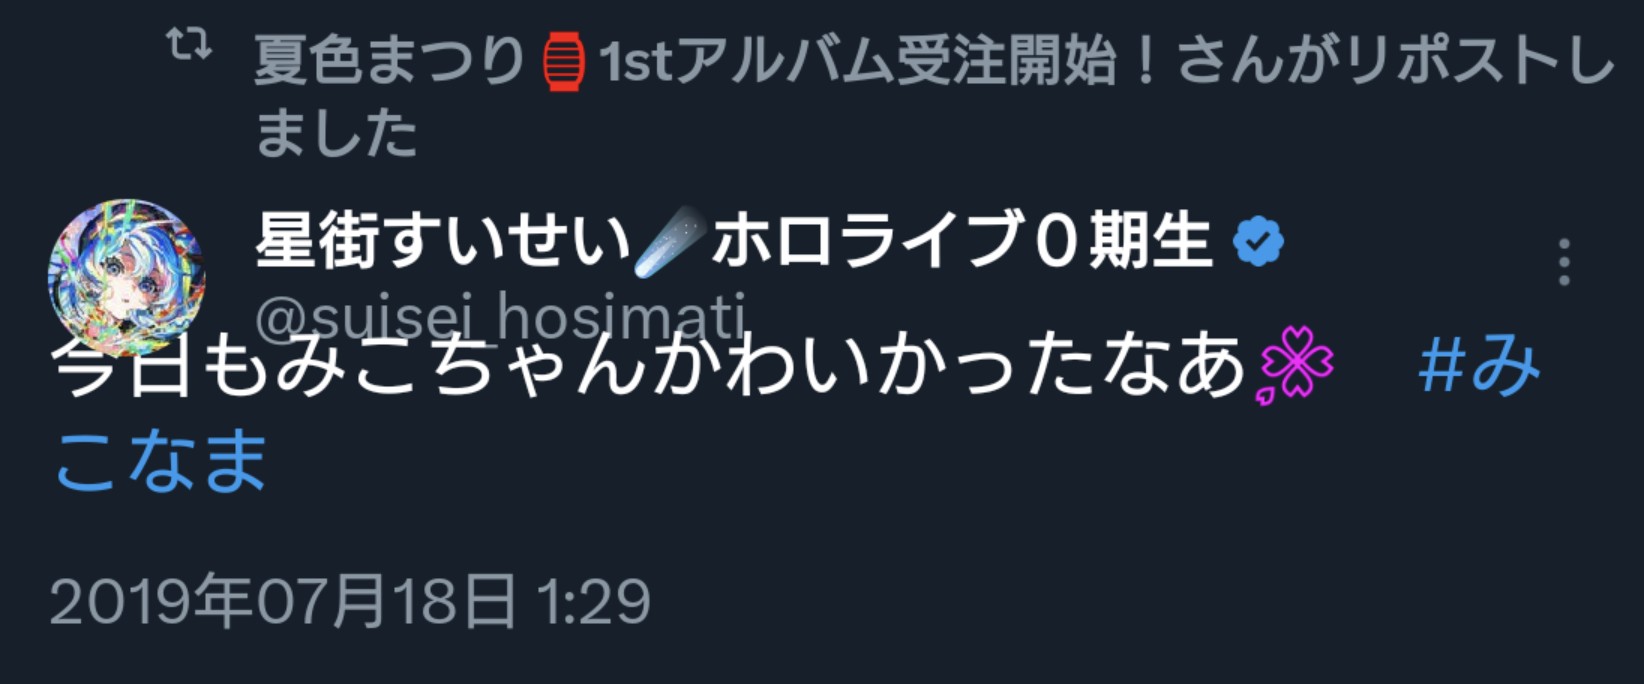
Task: Click the hashtag continuation こなま
Action: tap(160, 461)
